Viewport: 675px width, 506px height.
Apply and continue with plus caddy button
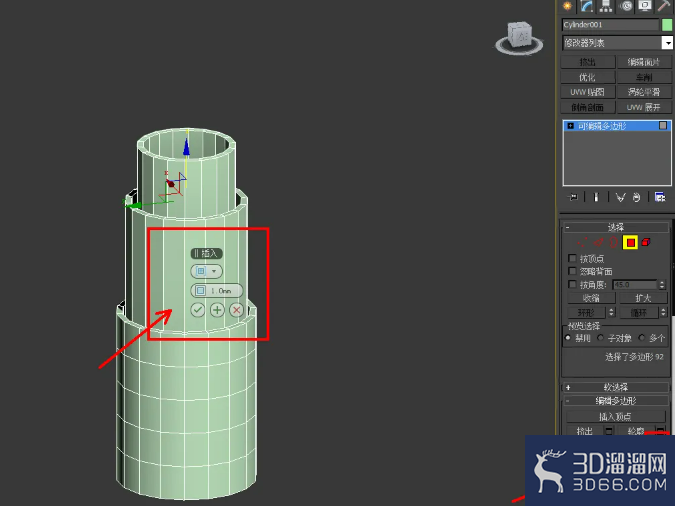coord(217,310)
